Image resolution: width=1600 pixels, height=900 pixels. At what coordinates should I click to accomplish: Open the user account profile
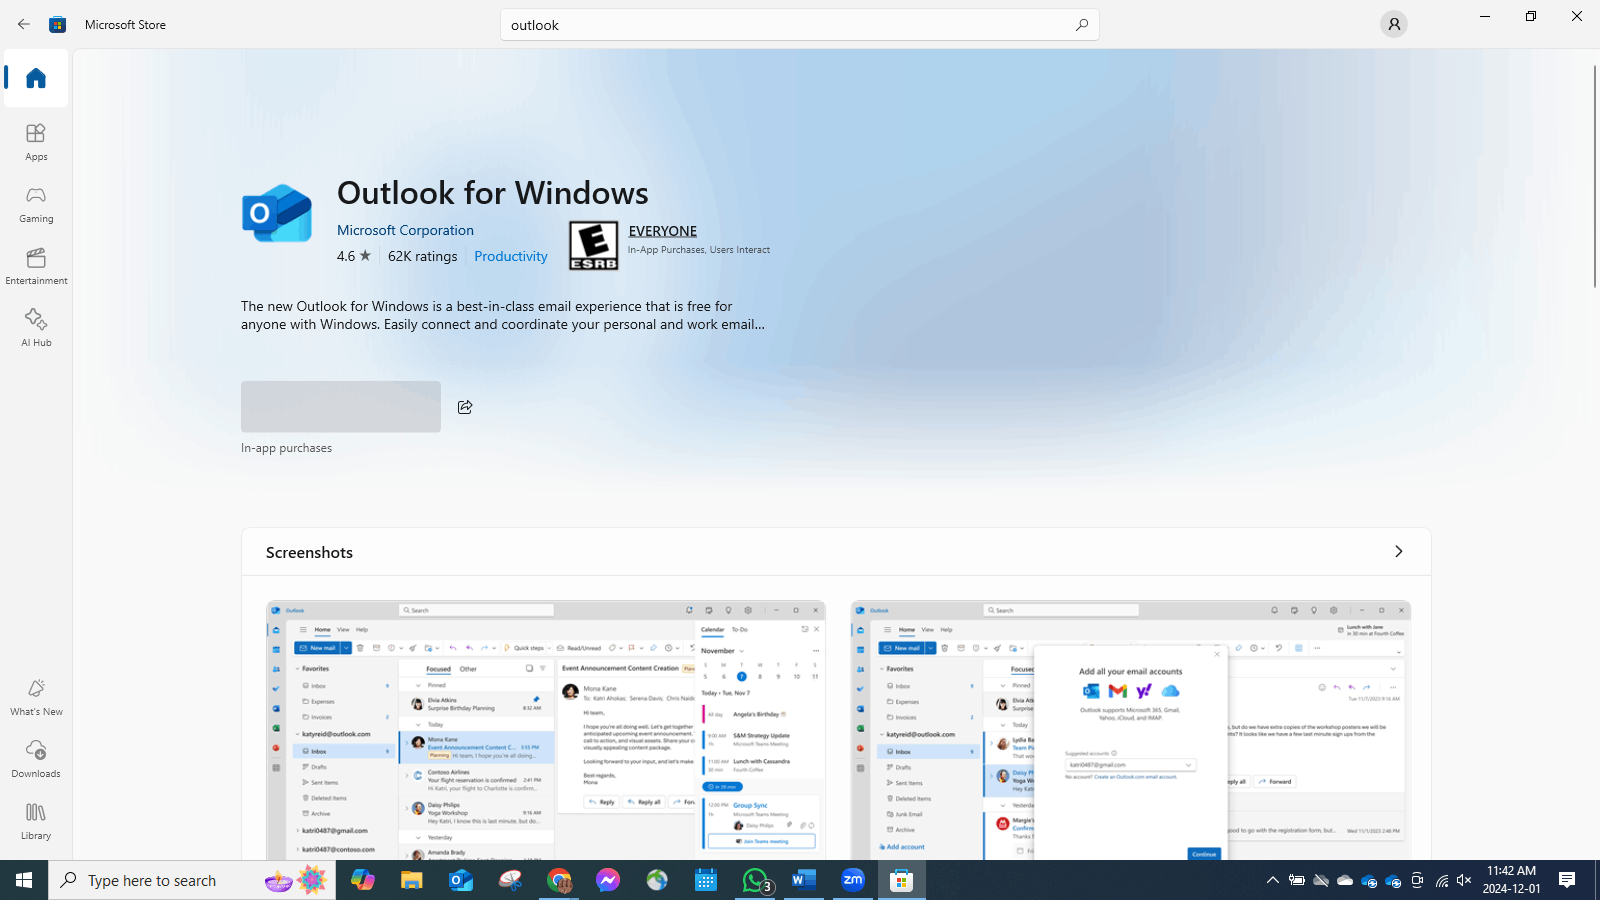coord(1394,24)
